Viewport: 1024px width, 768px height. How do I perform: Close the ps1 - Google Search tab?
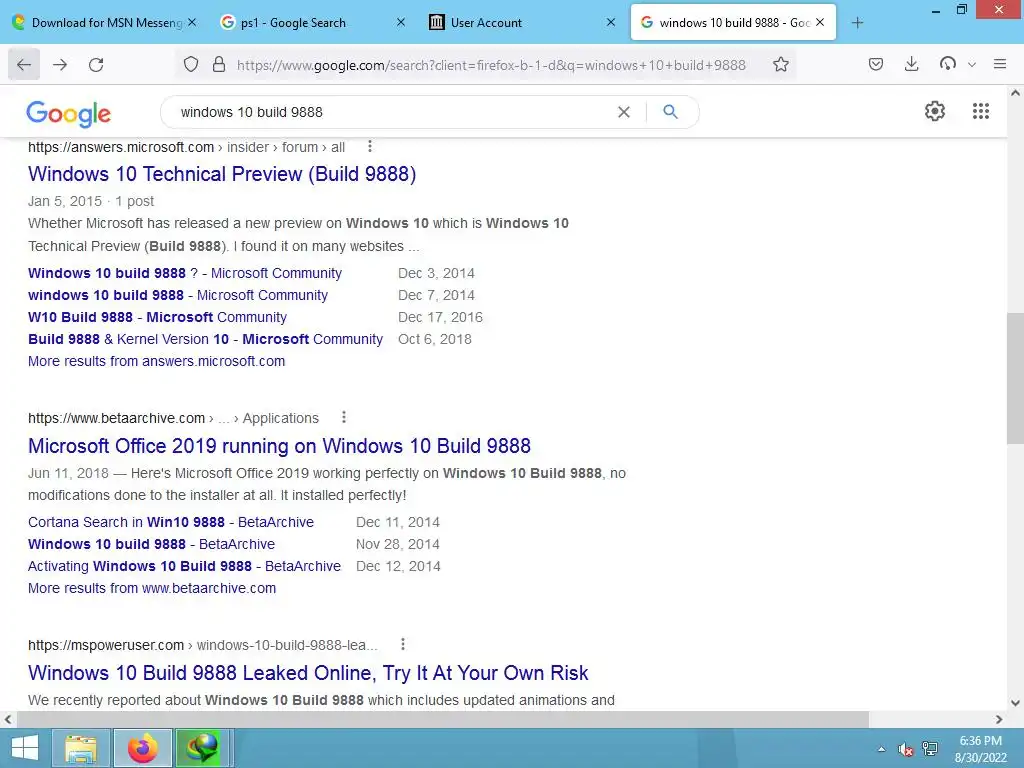(x=401, y=22)
